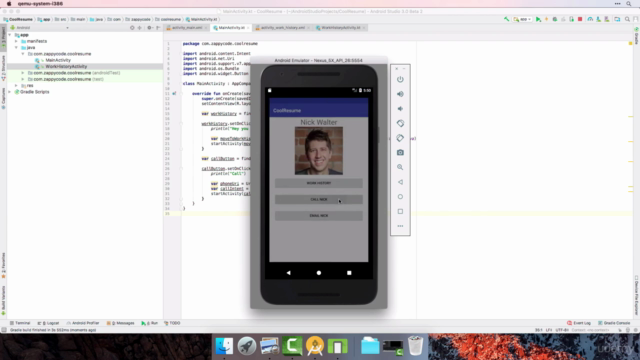Expand the Gradle Scripts node

10,92
